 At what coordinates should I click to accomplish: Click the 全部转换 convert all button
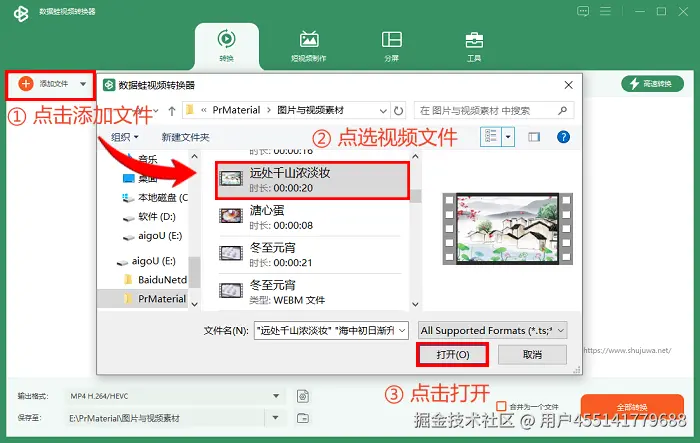tap(632, 407)
